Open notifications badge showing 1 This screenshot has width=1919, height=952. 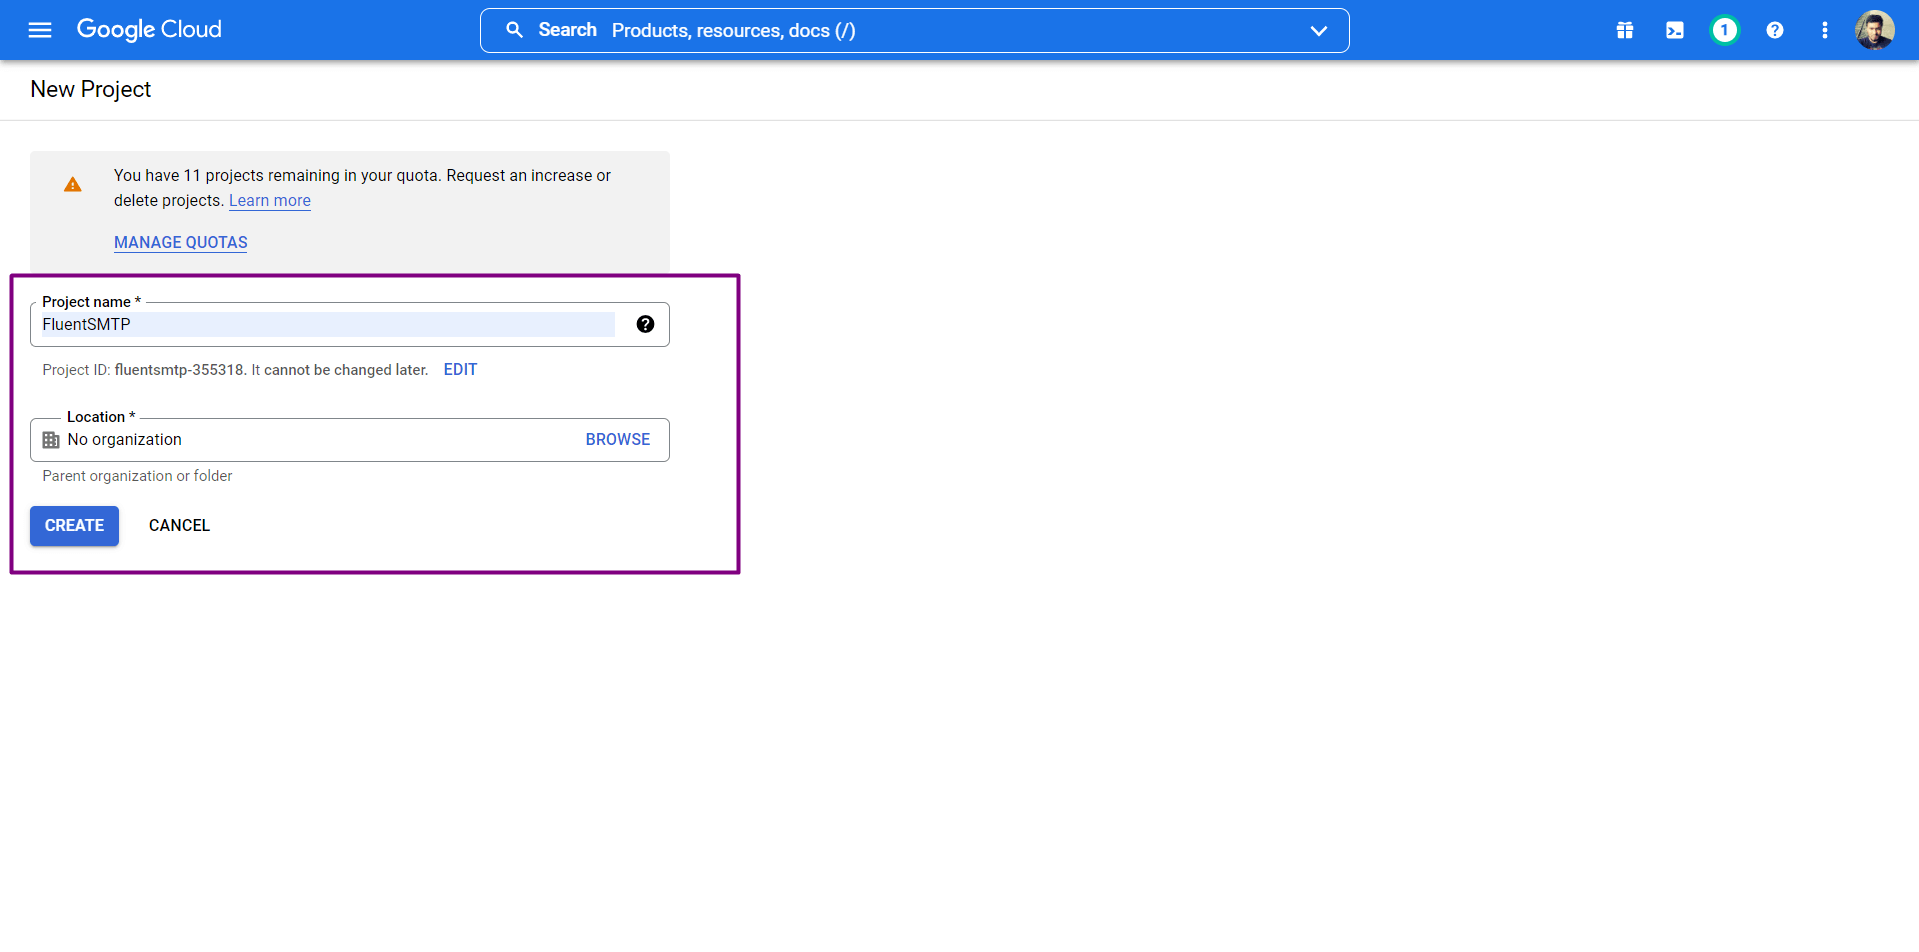1724,30
